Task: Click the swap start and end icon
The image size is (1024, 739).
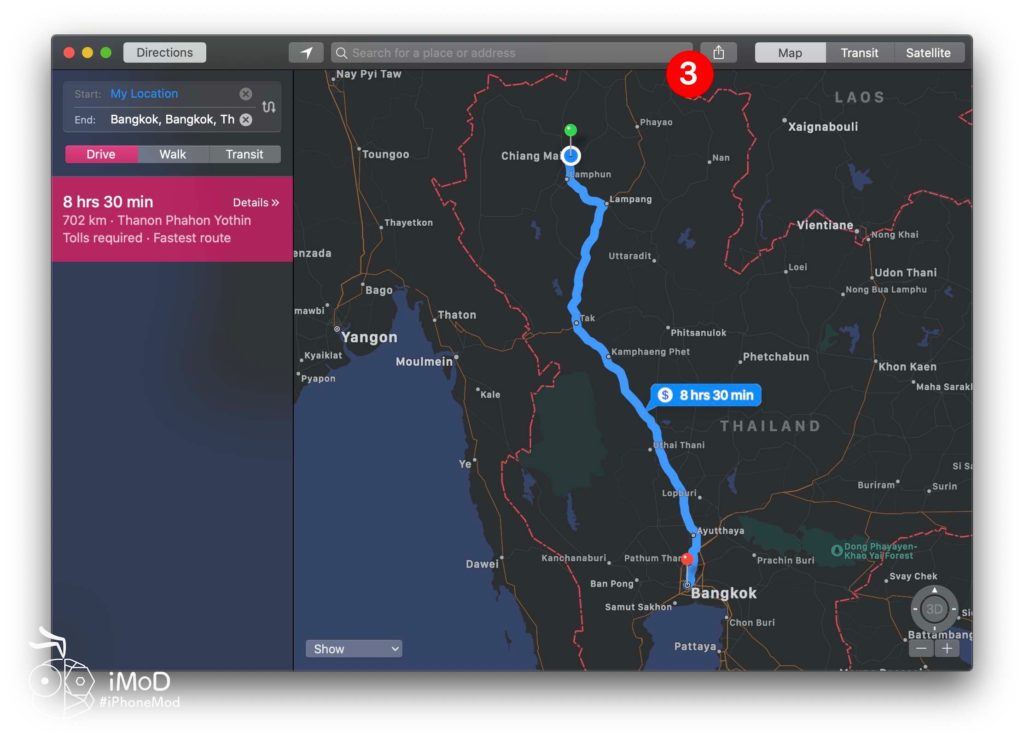Action: tap(268, 106)
